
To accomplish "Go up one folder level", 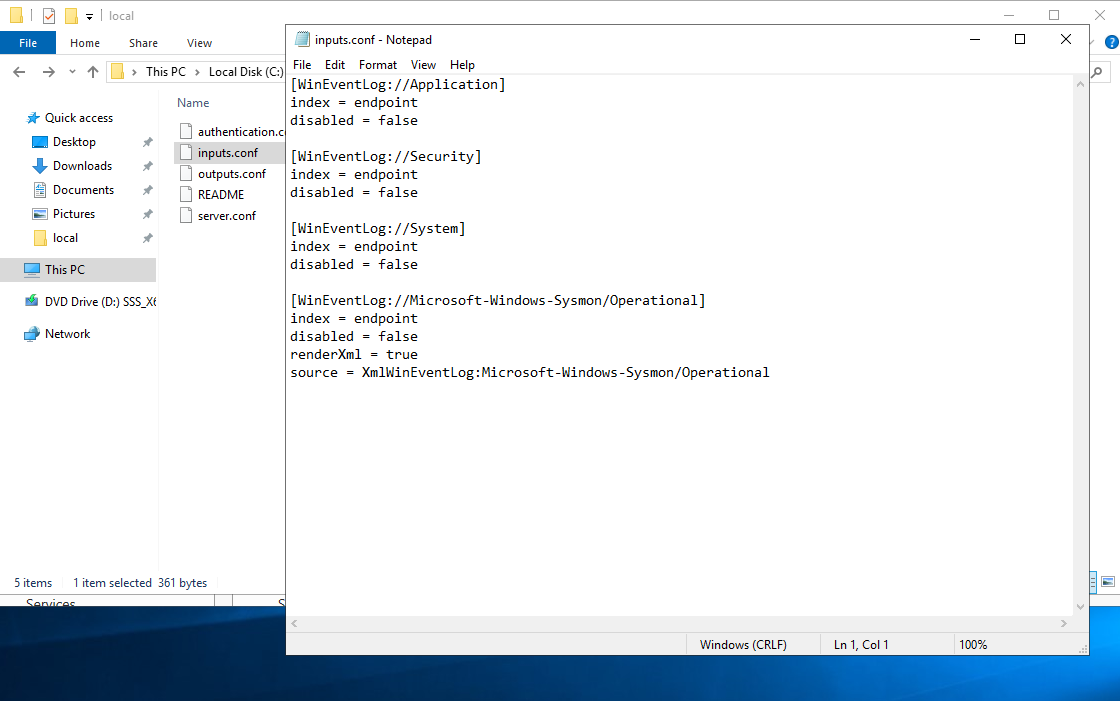I will point(93,71).
